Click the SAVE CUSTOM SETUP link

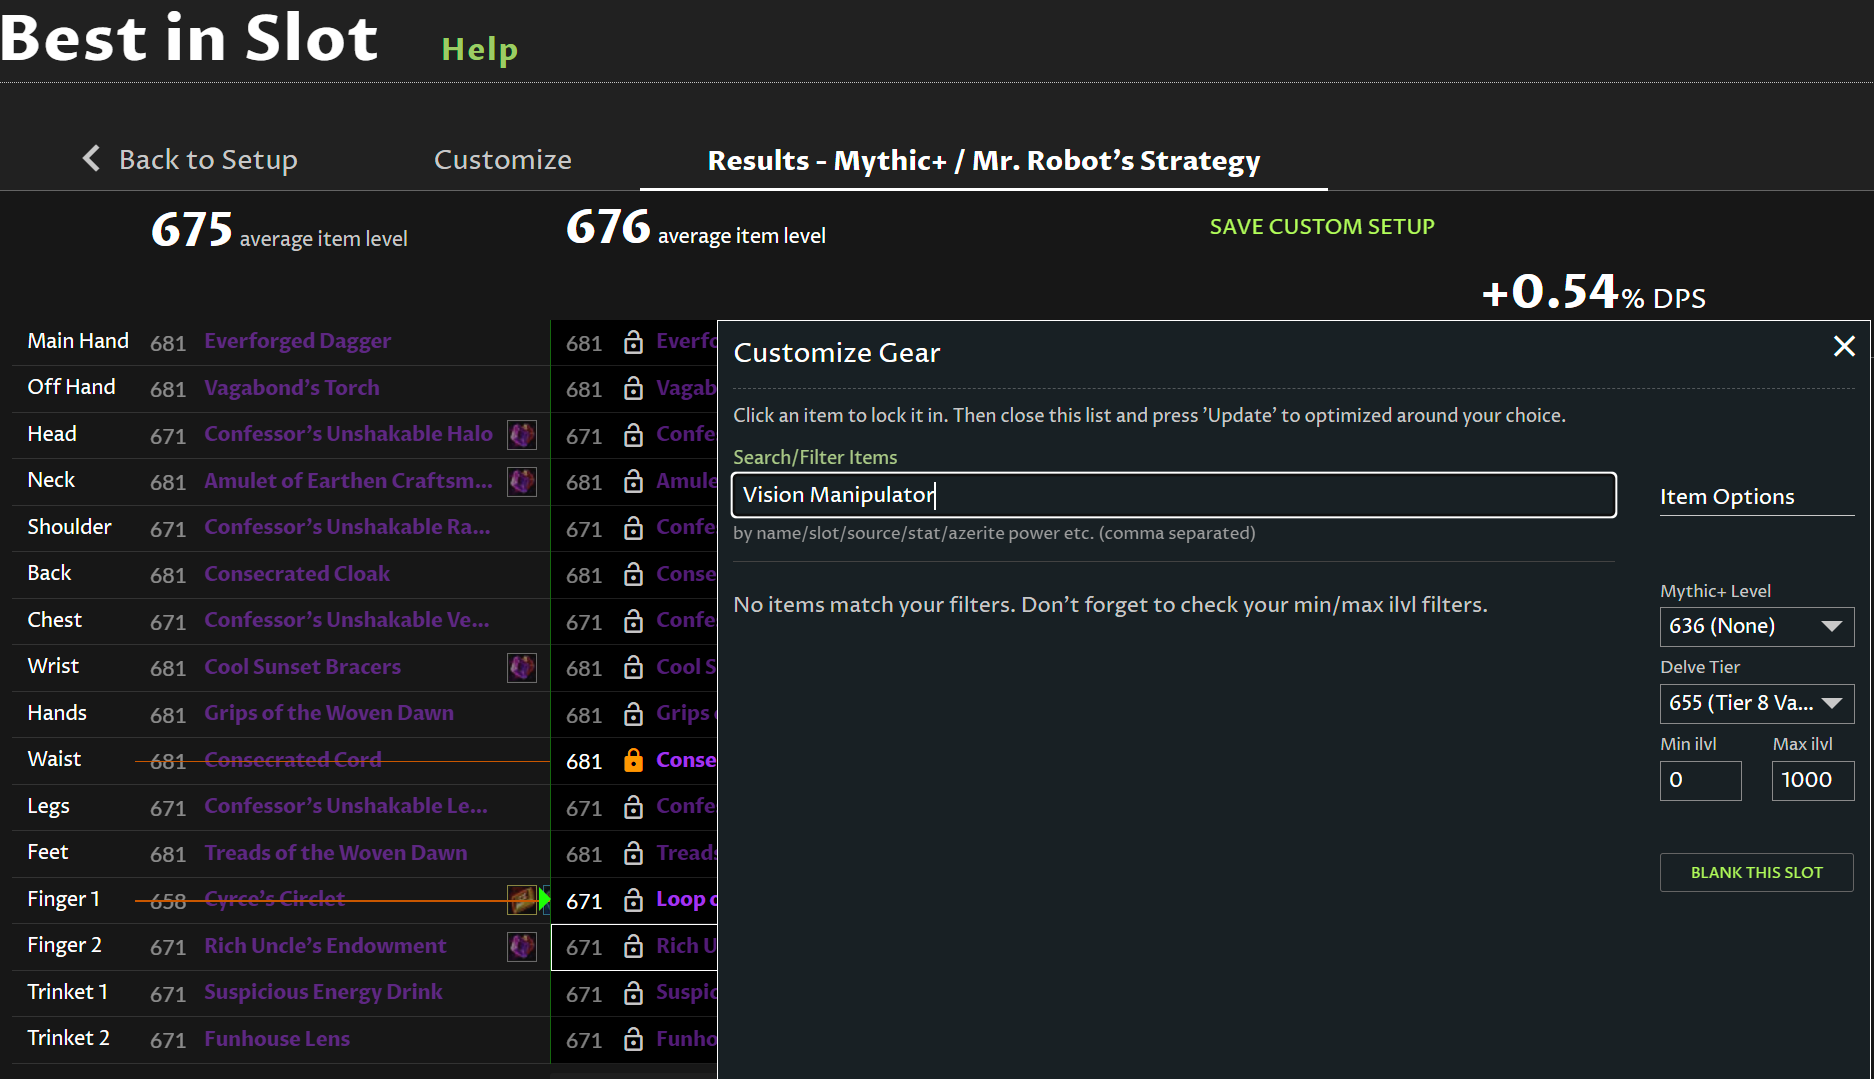pos(1321,227)
